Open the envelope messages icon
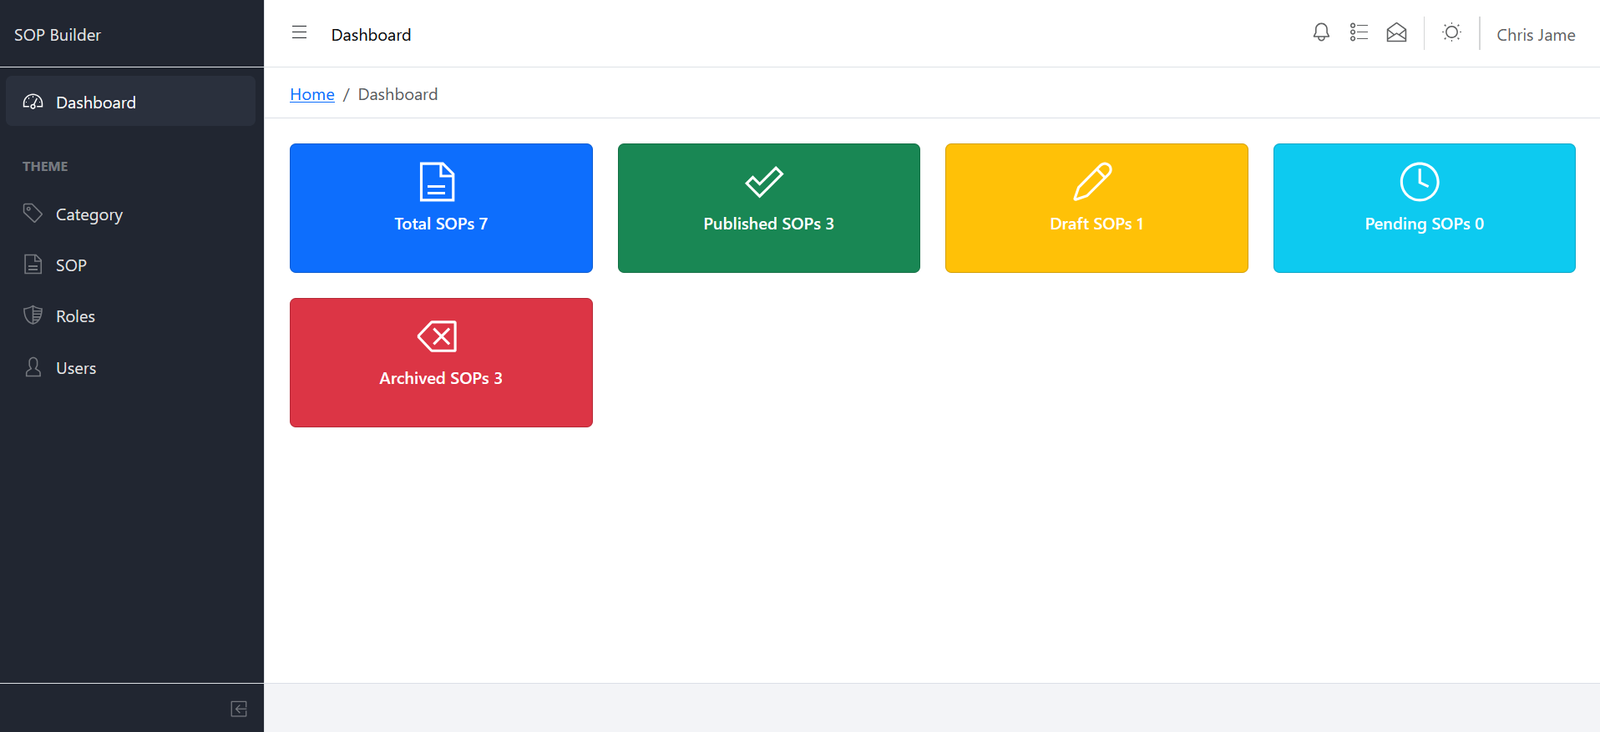1600x732 pixels. pos(1396,33)
